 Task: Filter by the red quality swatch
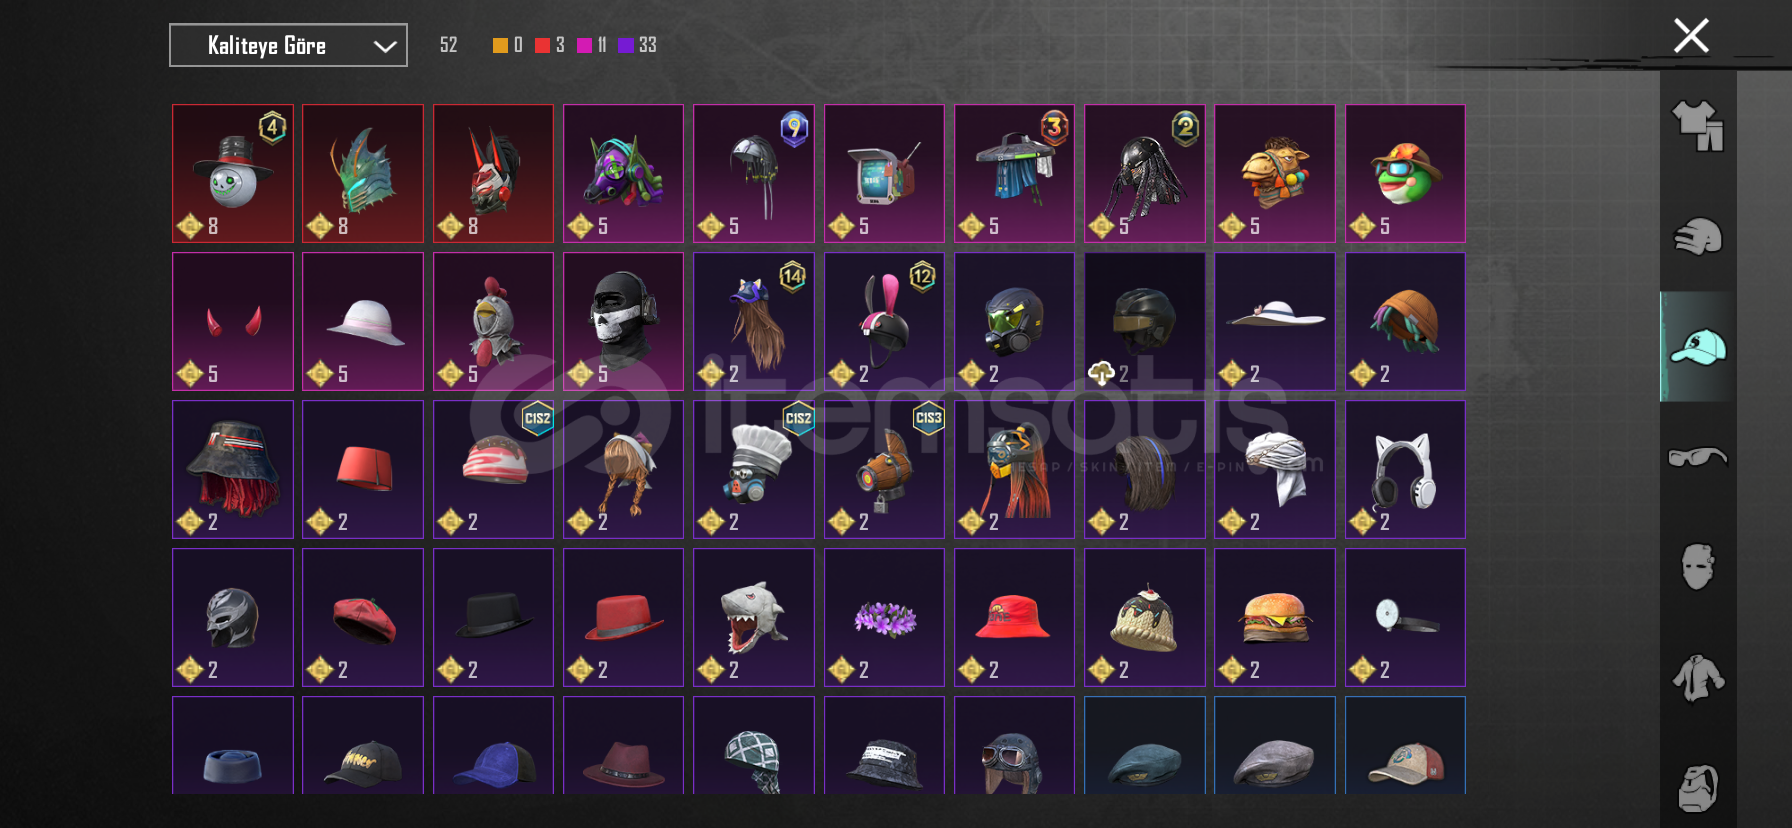(542, 45)
